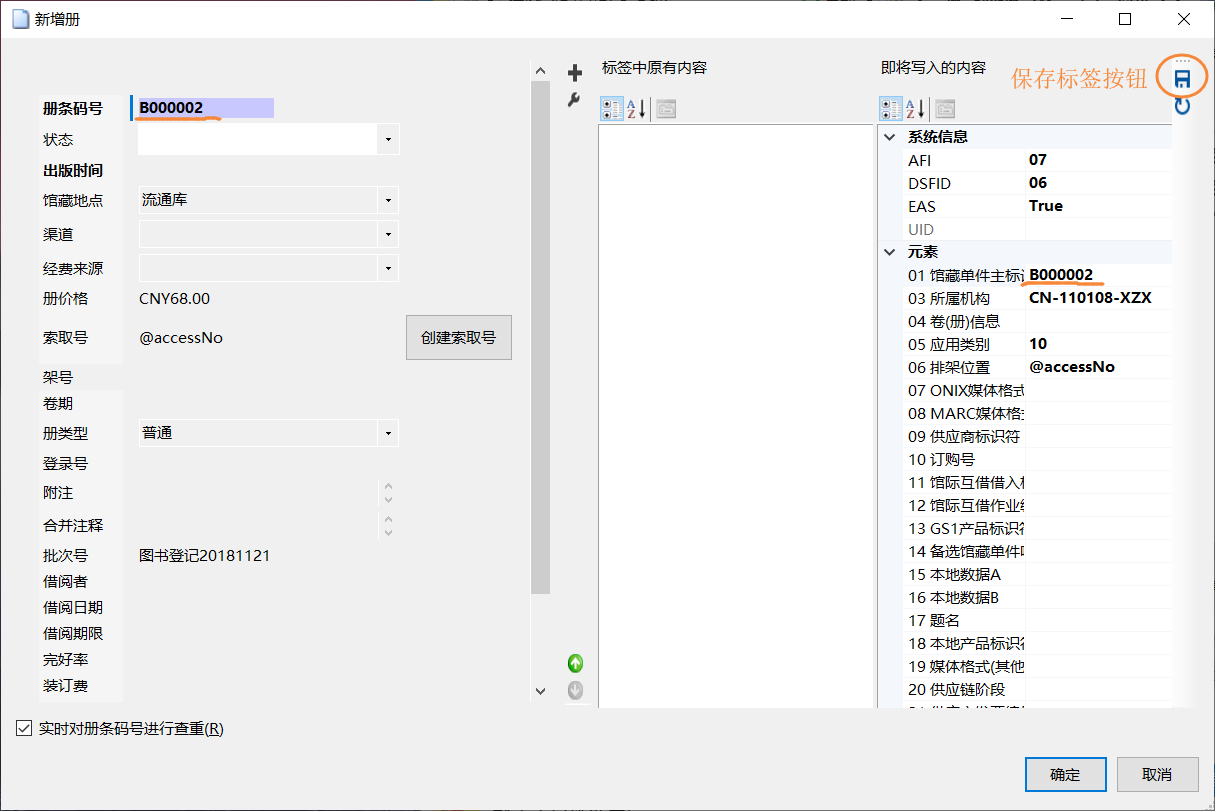
Task: Select Alphabetical sort in 标签中原有内容 grid
Action: pos(637,109)
